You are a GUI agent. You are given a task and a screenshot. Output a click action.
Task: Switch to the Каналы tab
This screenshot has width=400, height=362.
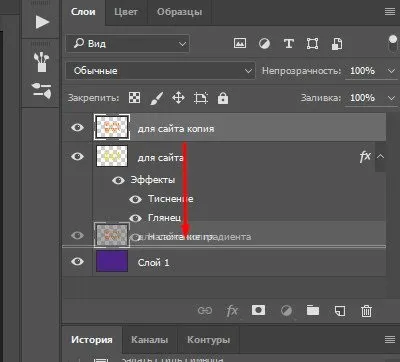pyautogui.click(x=150, y=340)
